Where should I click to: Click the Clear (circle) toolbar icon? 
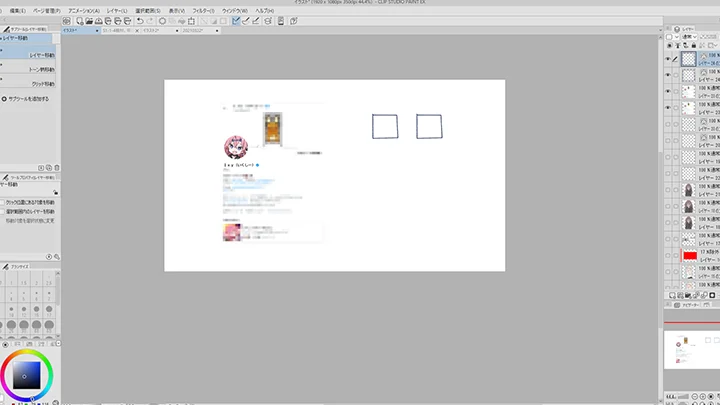pyautogui.click(x=162, y=21)
